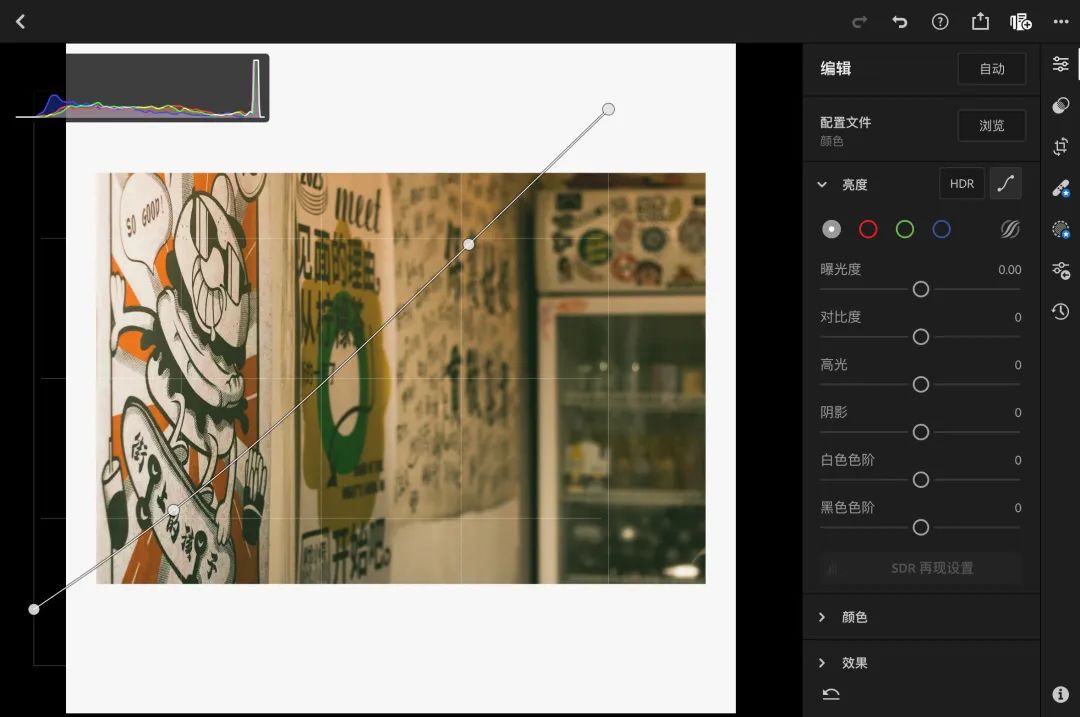Screen dimensions: 1080x717
Task: Open the more options menu (three dots)
Action: pyautogui.click(x=1059, y=21)
